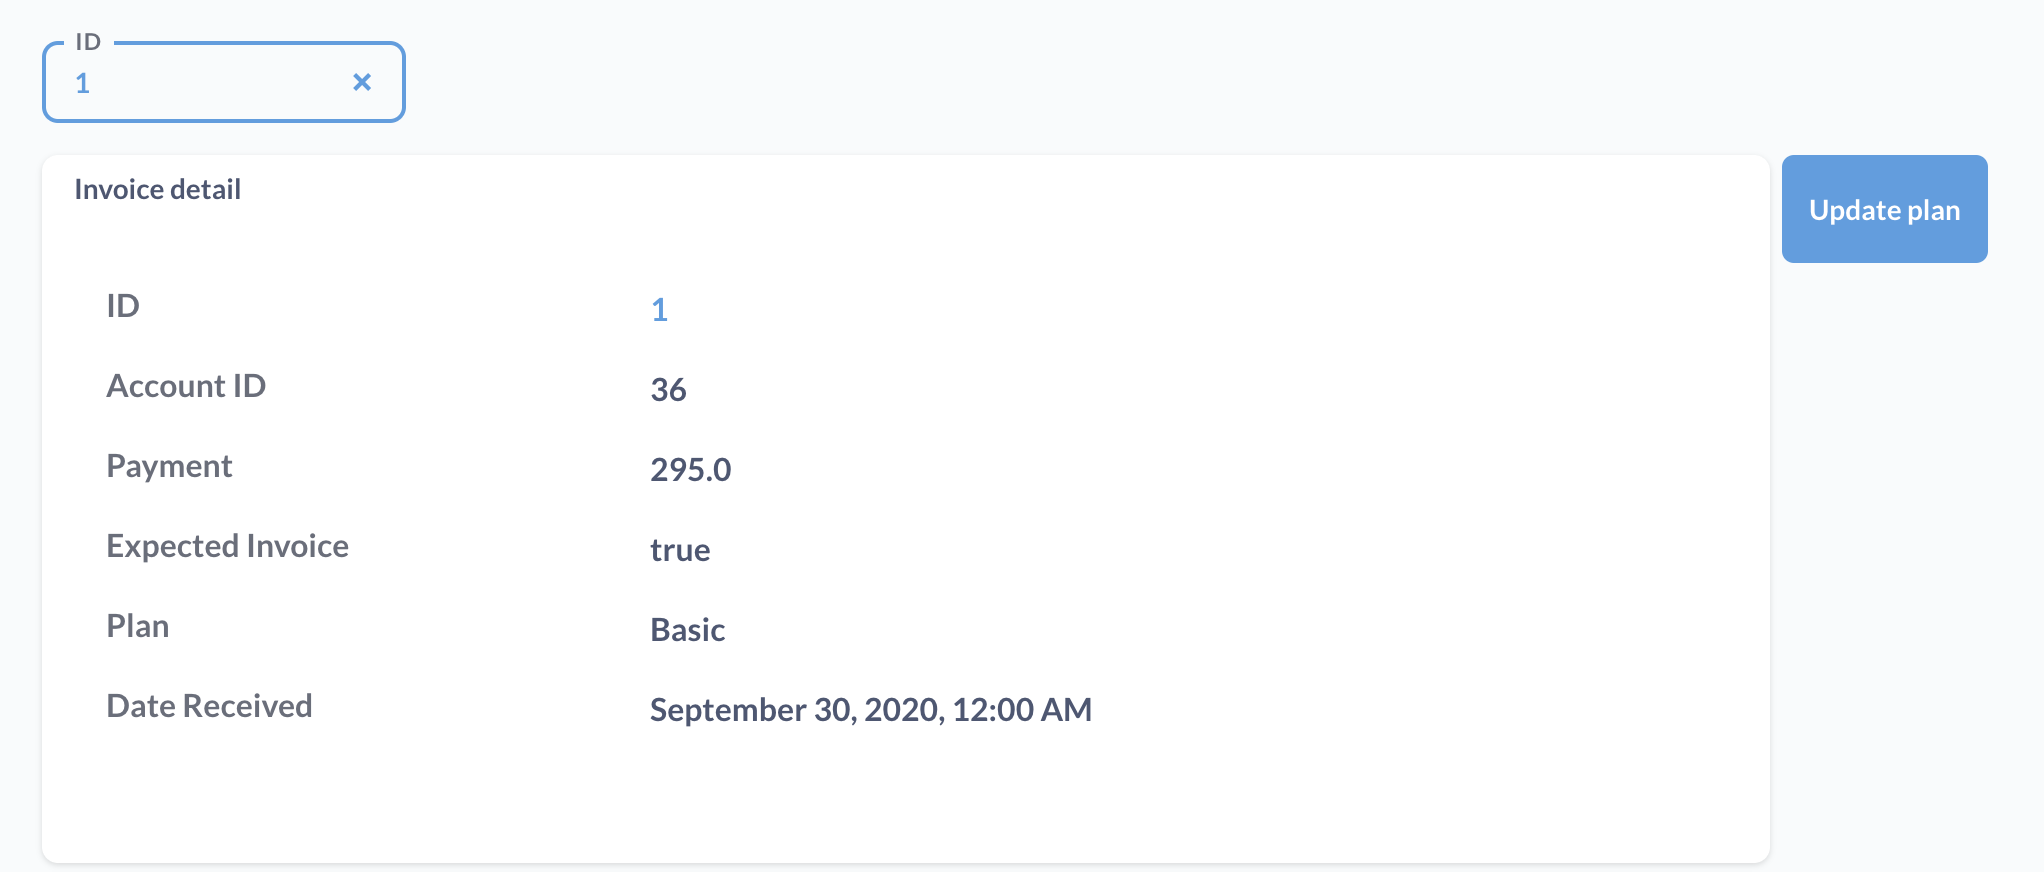Viewport: 2044px width, 872px height.
Task: Clear the ID filter with the X icon
Action: tap(362, 83)
